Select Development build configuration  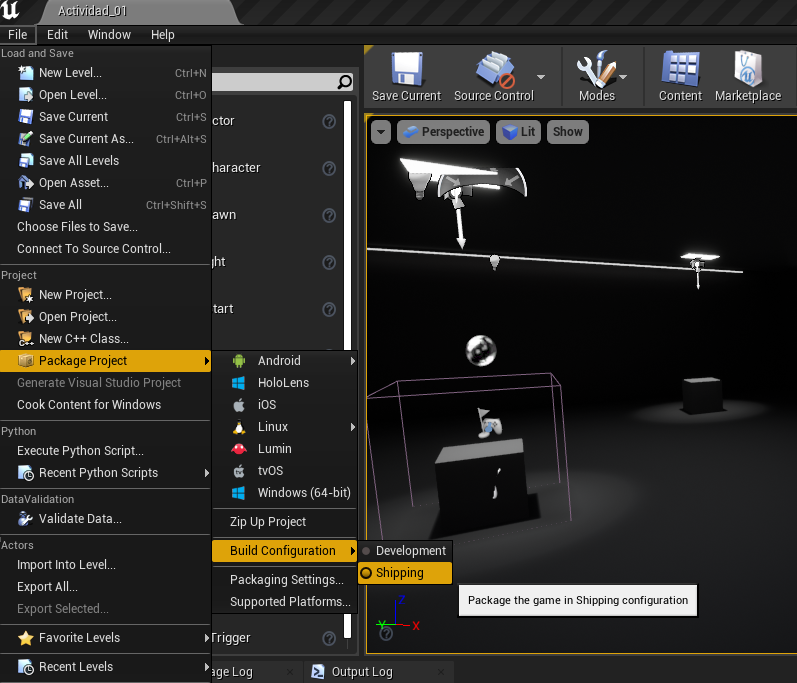(405, 551)
